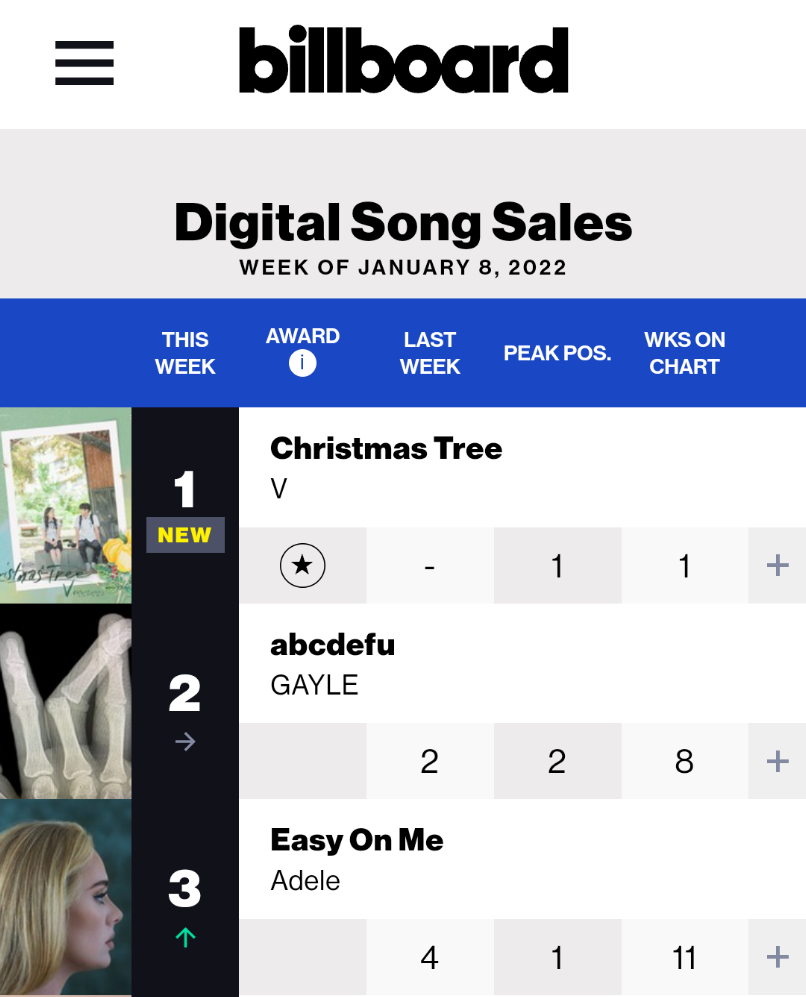Click the abcdefu x-ray cover art
Viewport: 806px width, 997px height.
tap(66, 701)
